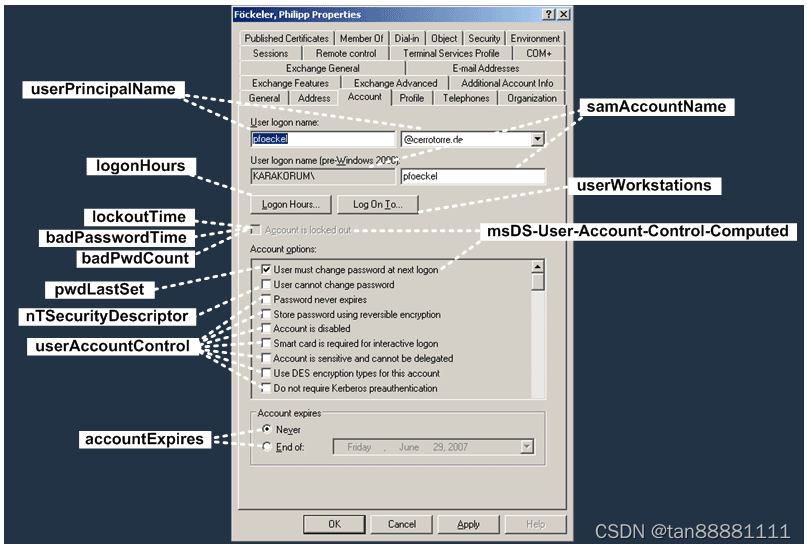This screenshot has width=807, height=549.
Task: Open the Sessions tab
Action: (270, 54)
